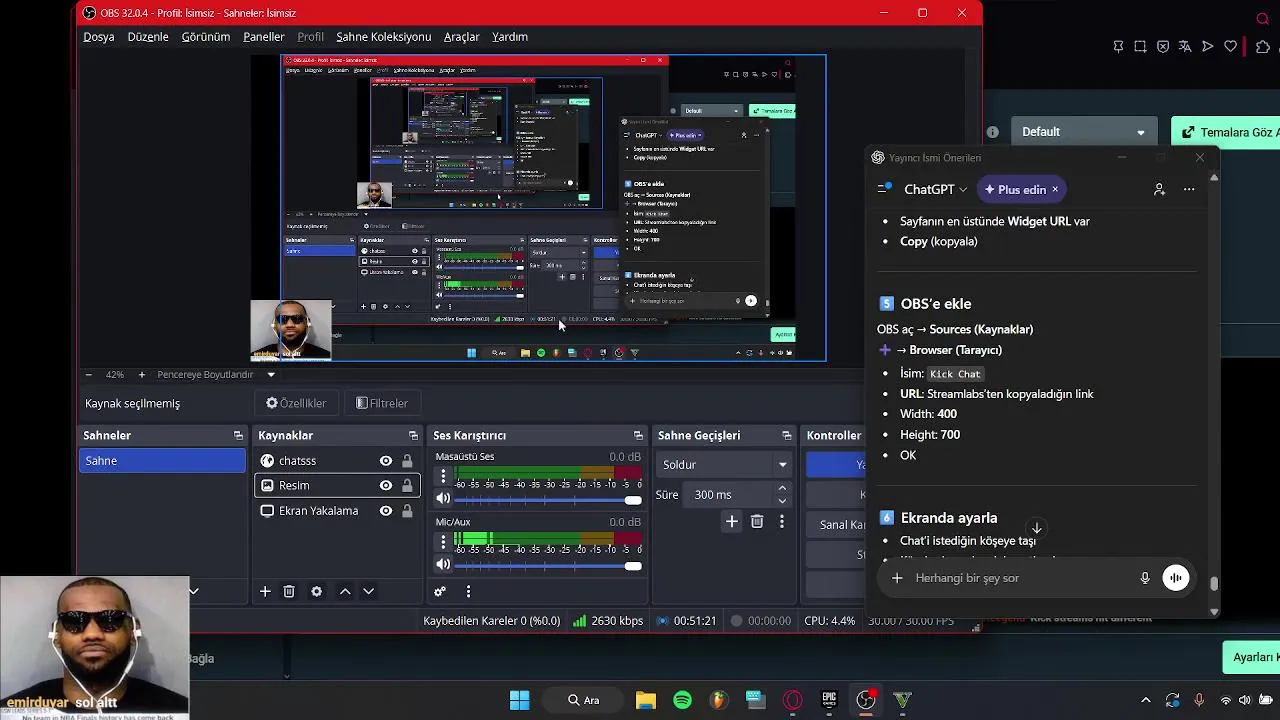Open audio mixer three-dot menu at bottom
The width and height of the screenshot is (1280, 720).
pos(468,591)
